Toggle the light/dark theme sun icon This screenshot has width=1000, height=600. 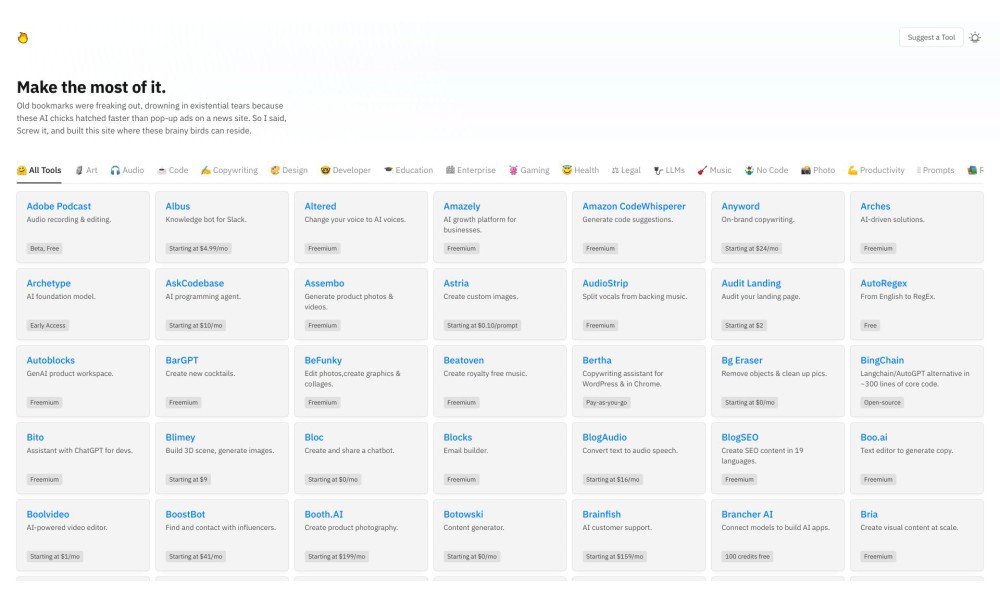point(974,38)
